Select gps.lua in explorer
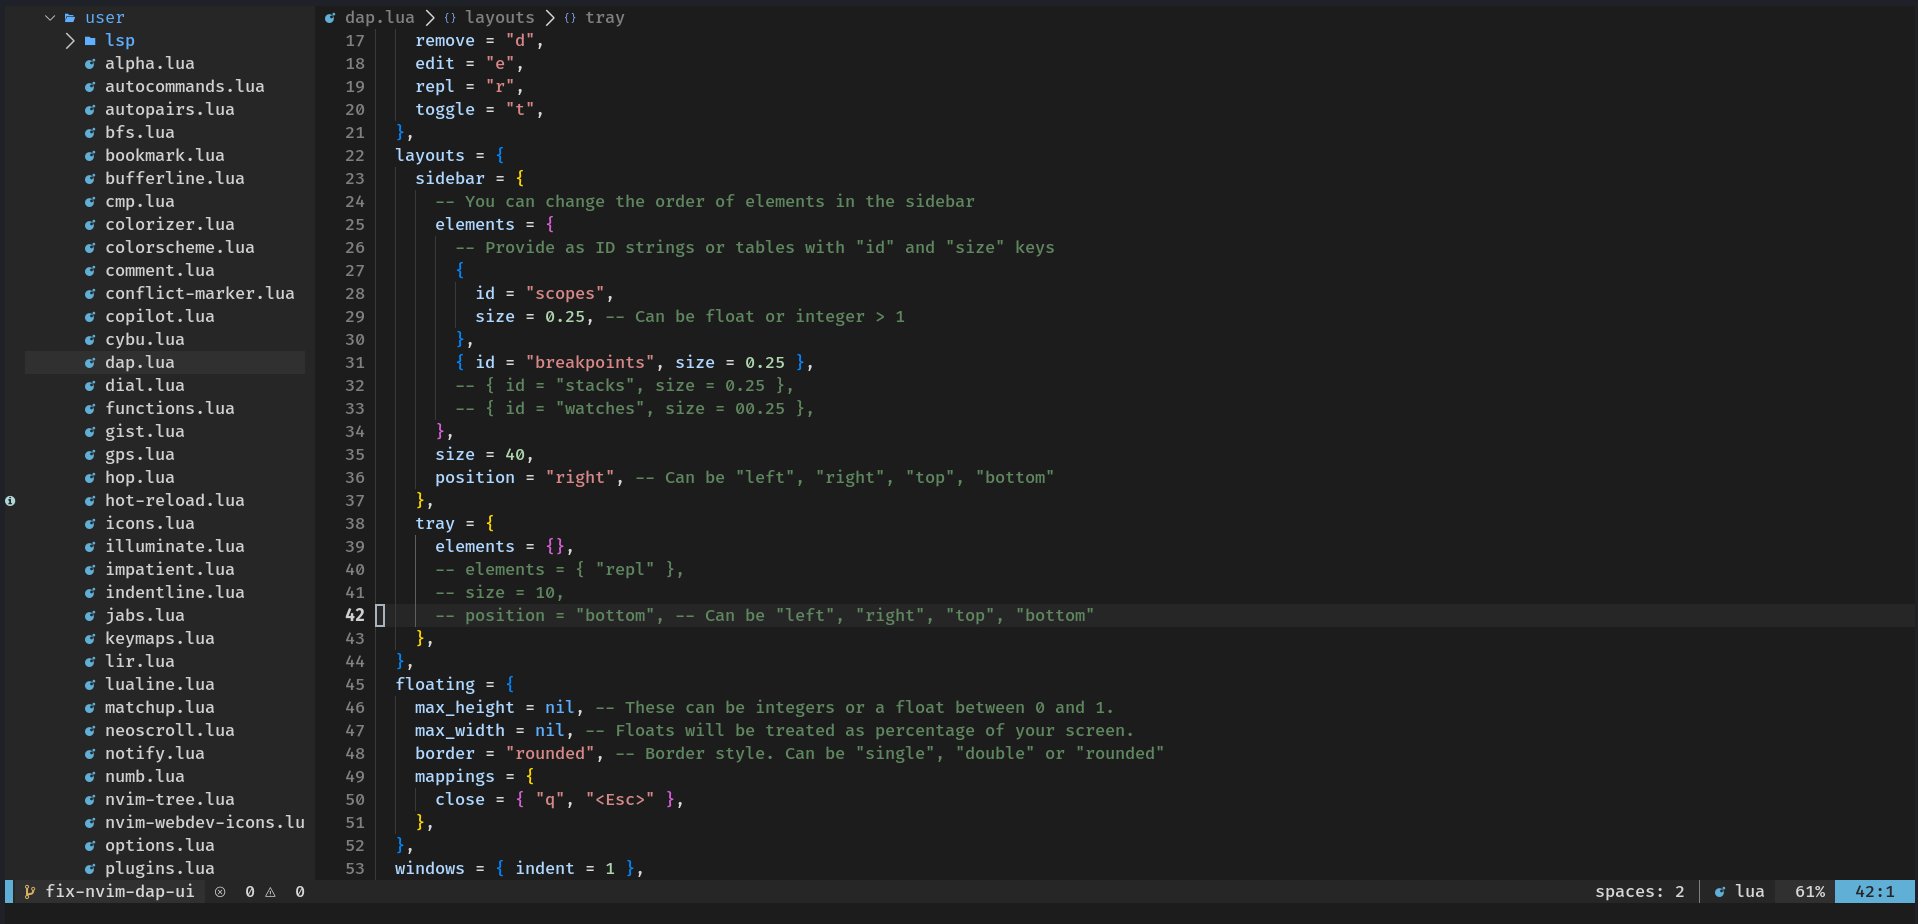Image resolution: width=1918 pixels, height=924 pixels. click(140, 455)
